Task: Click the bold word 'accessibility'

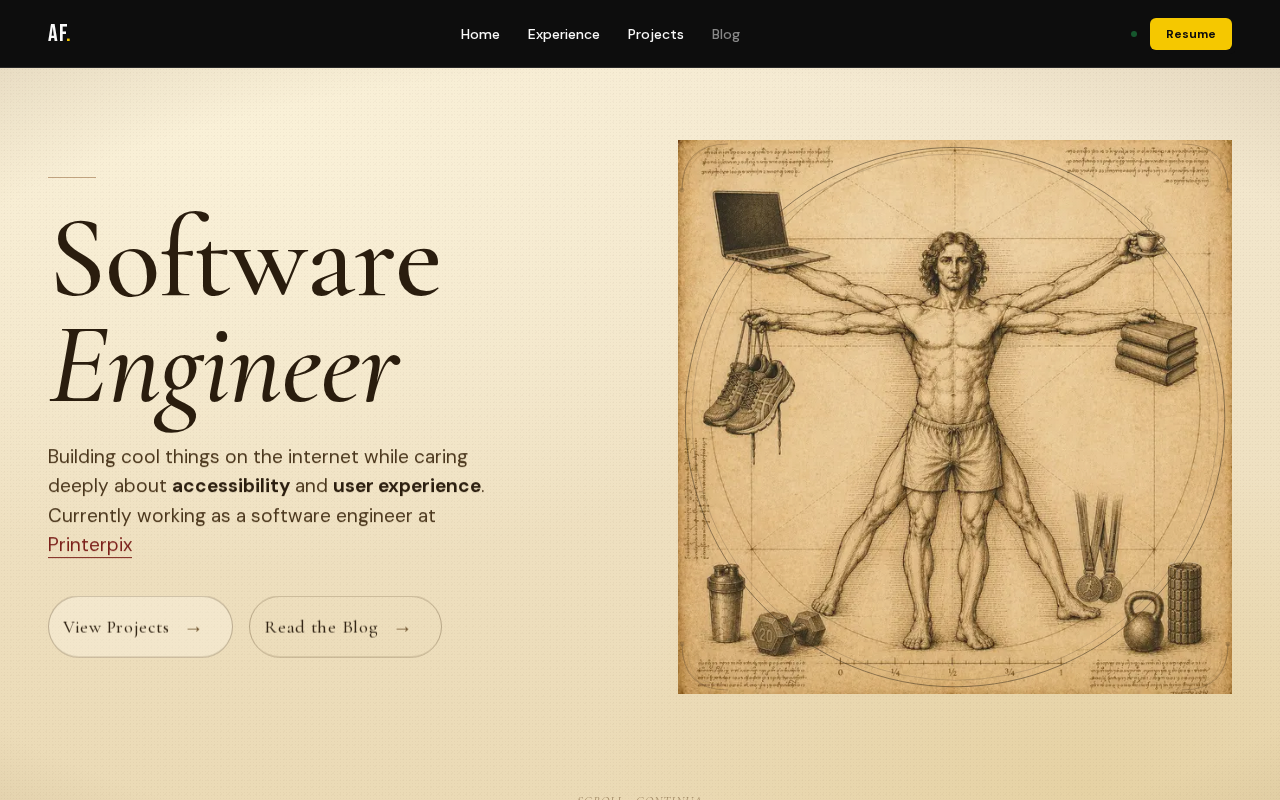Action: [x=231, y=486]
